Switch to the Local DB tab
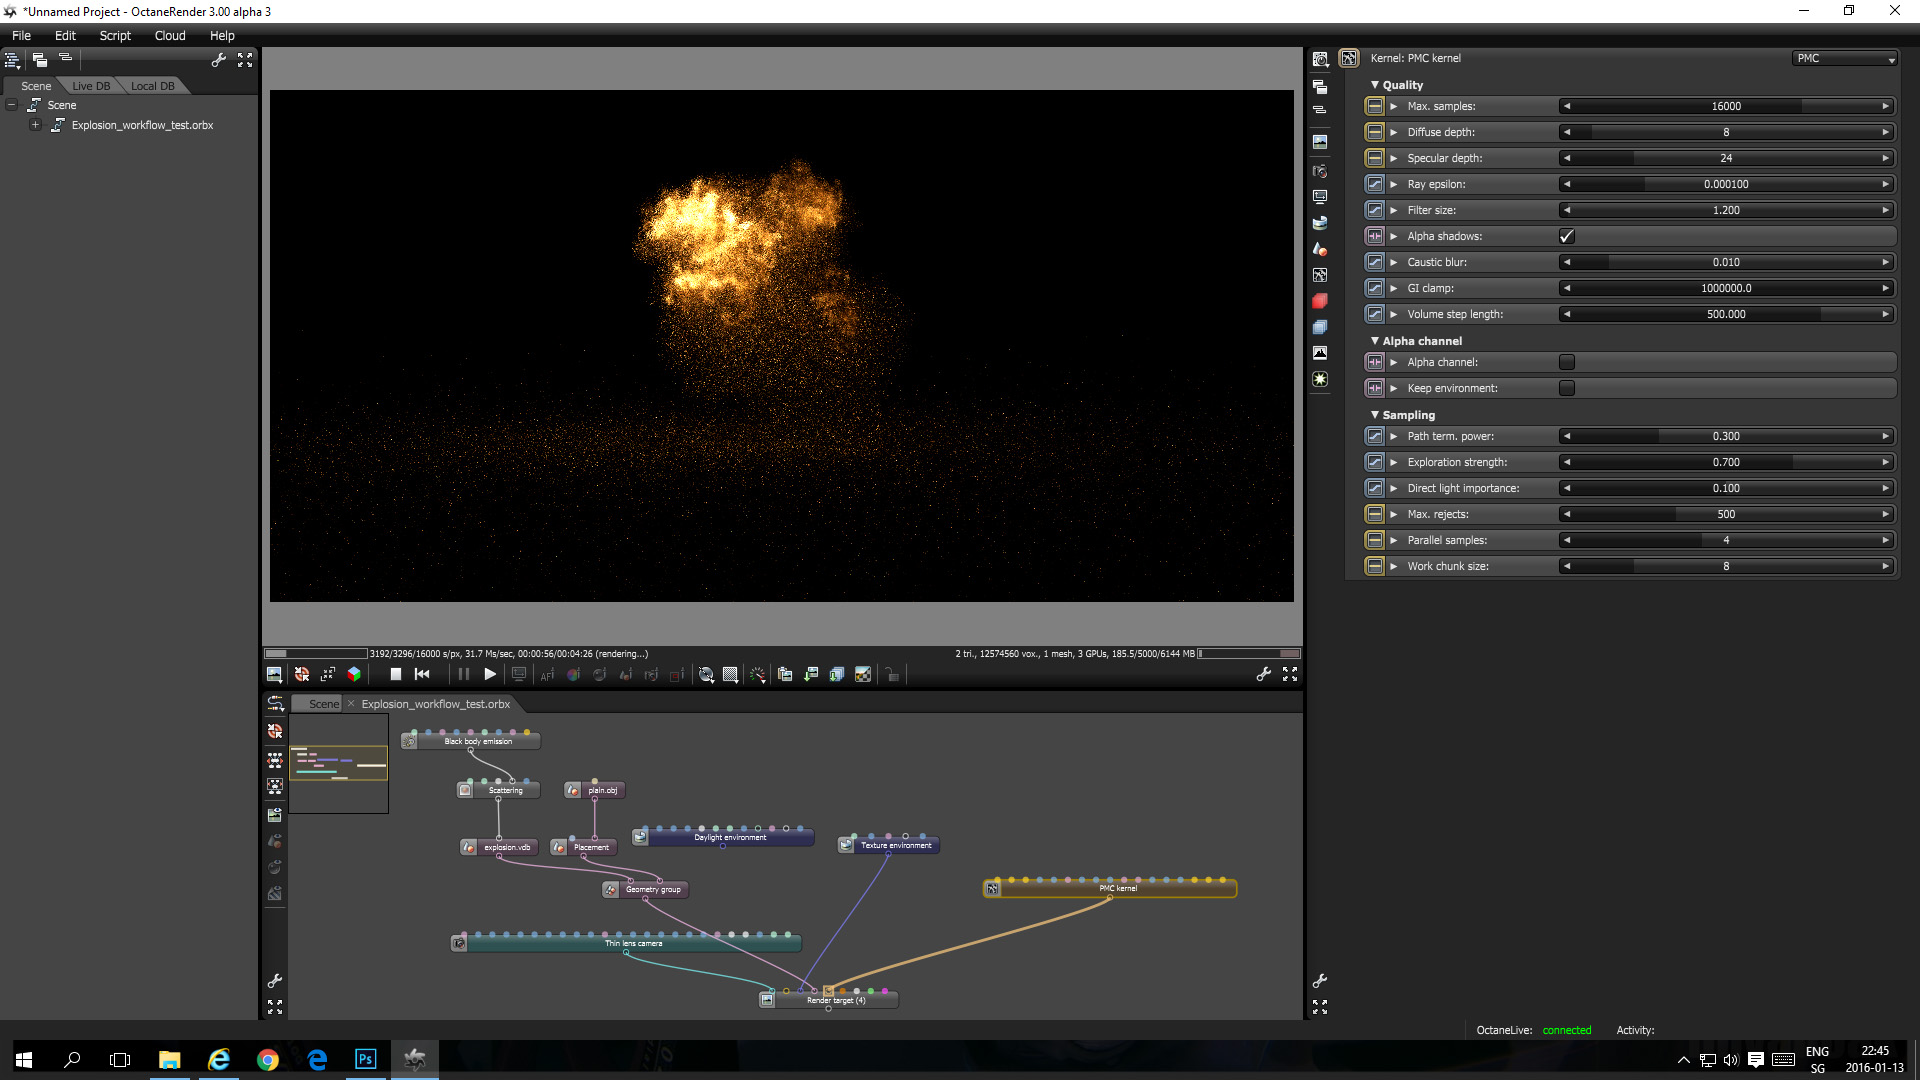The height and width of the screenshot is (1080, 1920). (152, 87)
